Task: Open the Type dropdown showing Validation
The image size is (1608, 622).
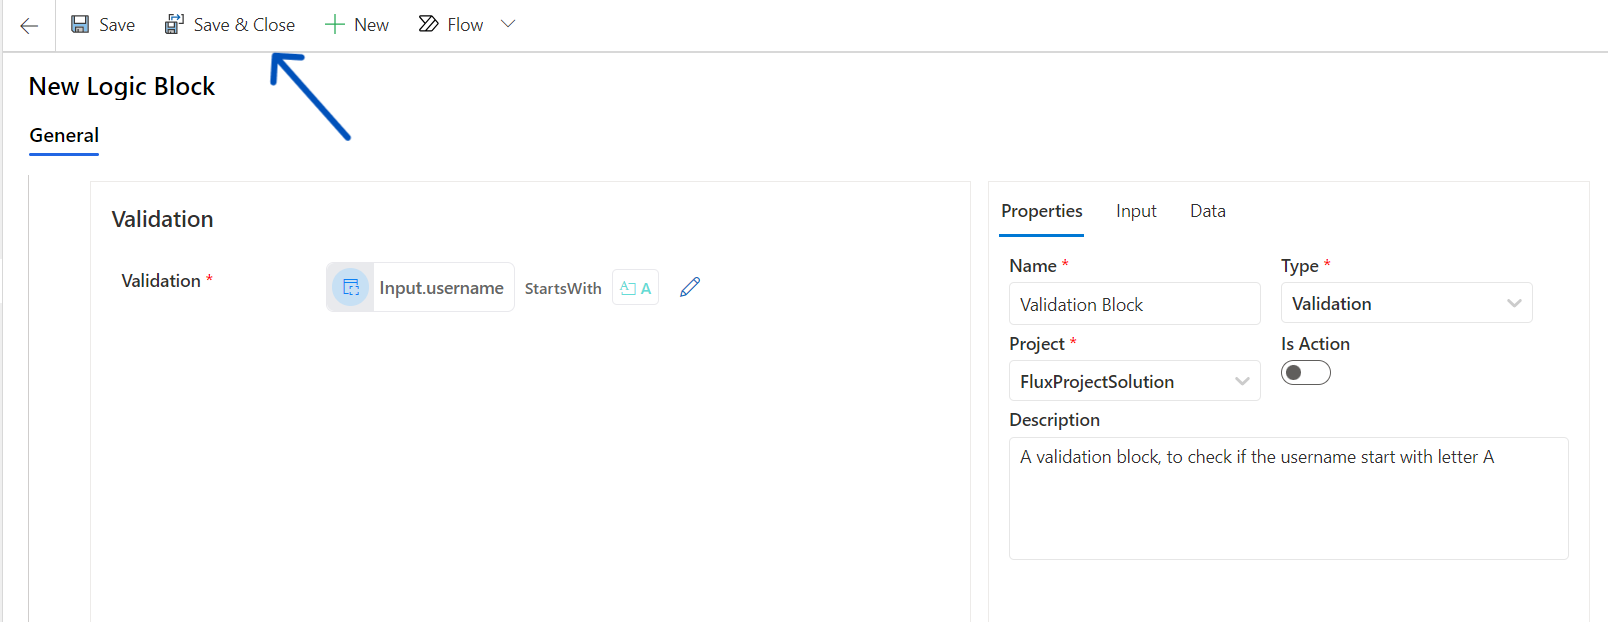Action: pyautogui.click(x=1406, y=303)
